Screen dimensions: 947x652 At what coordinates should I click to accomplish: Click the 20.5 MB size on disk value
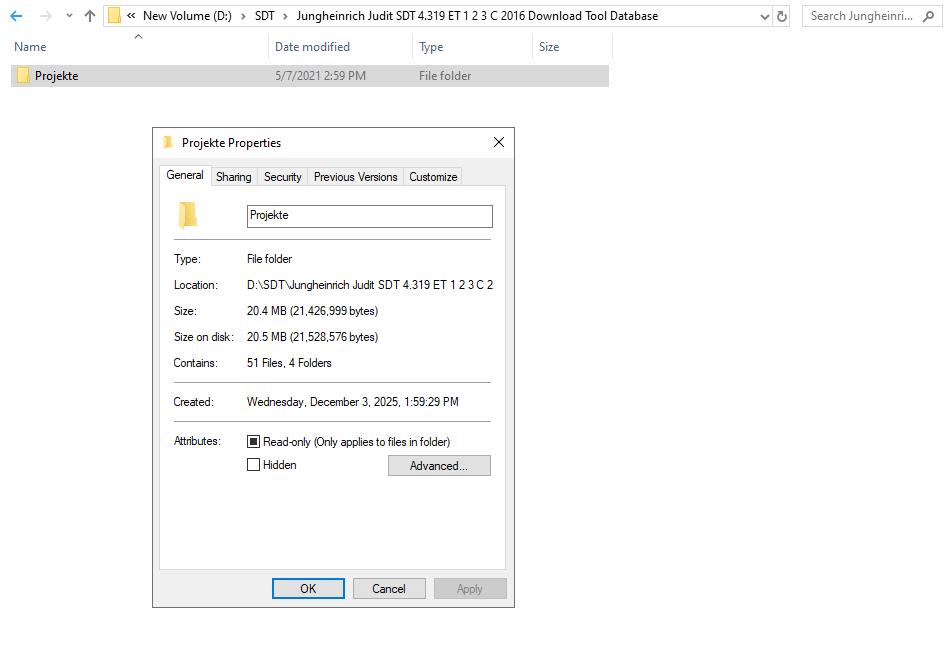(312, 337)
